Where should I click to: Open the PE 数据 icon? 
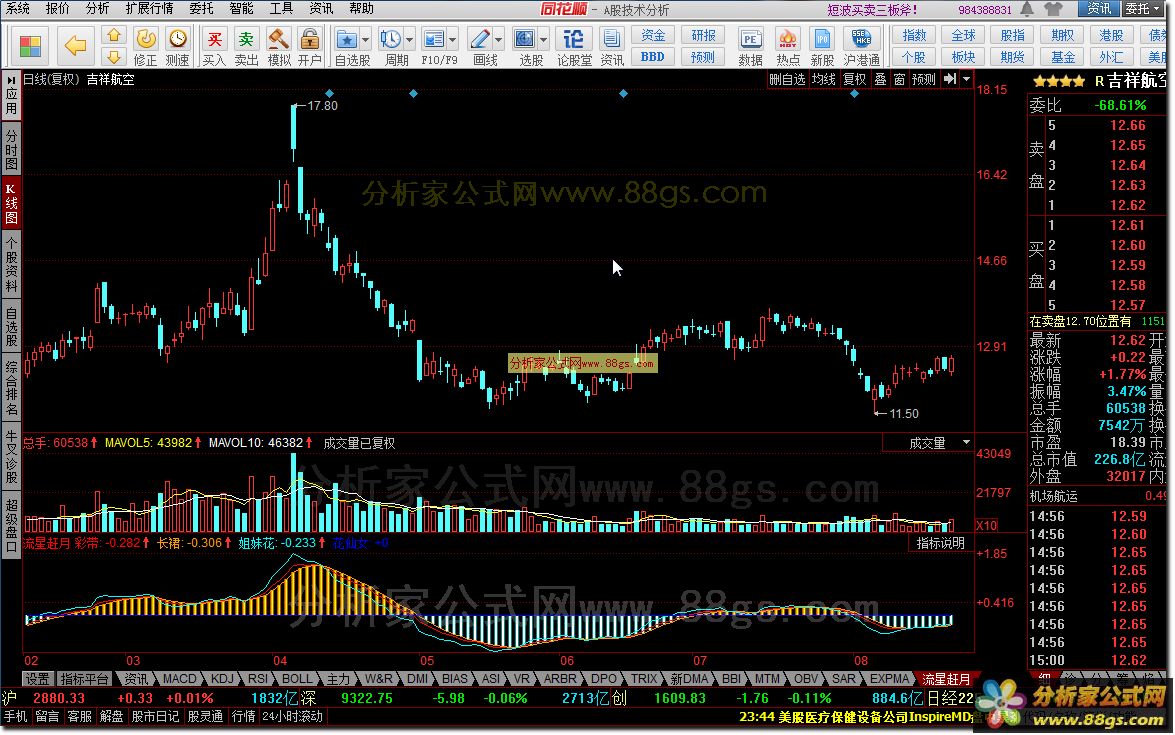(x=750, y=46)
